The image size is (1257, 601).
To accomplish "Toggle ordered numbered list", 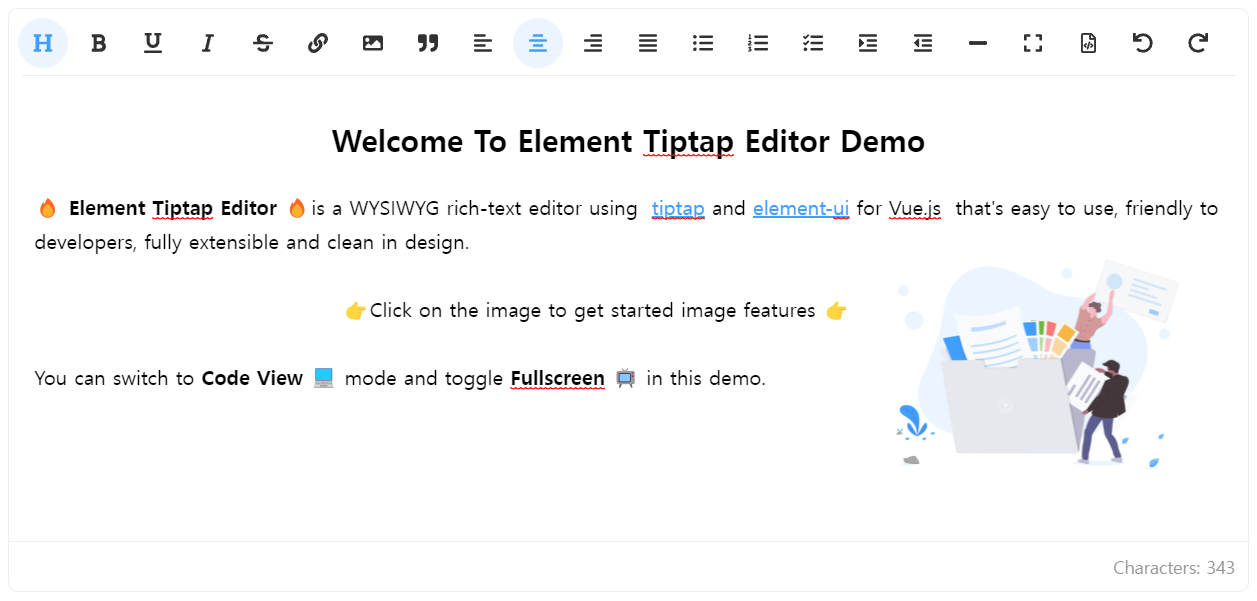I will [x=758, y=43].
